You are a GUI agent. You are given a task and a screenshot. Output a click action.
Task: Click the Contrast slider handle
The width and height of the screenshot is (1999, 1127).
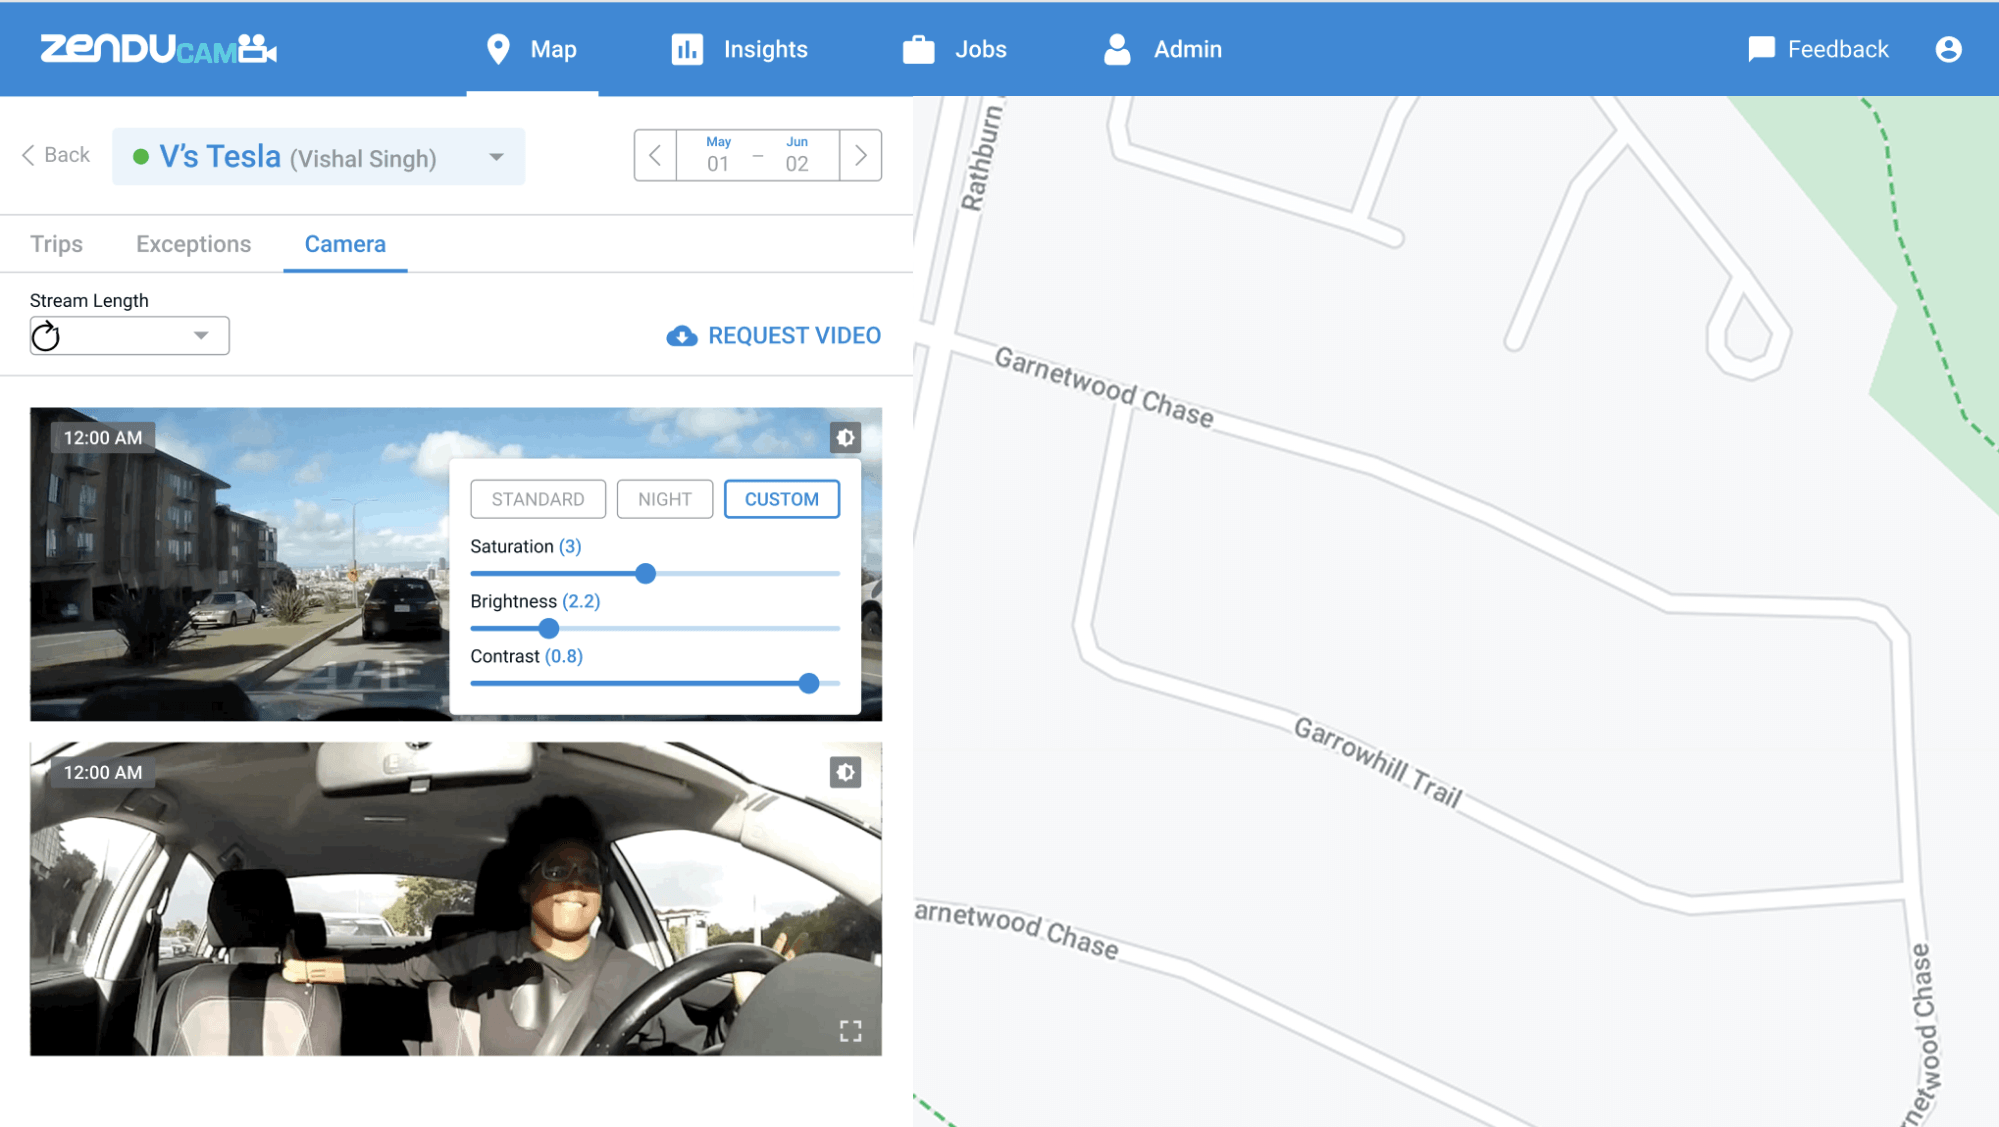click(809, 683)
